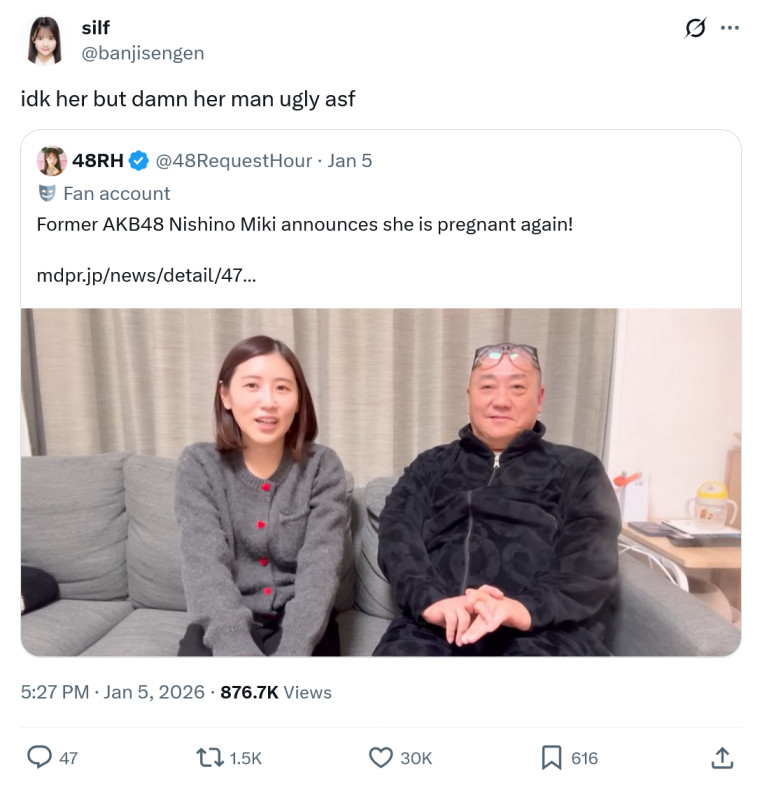Open the quoted tweet text about Nishino Miki
The width and height of the screenshot is (762, 788).
tap(305, 224)
